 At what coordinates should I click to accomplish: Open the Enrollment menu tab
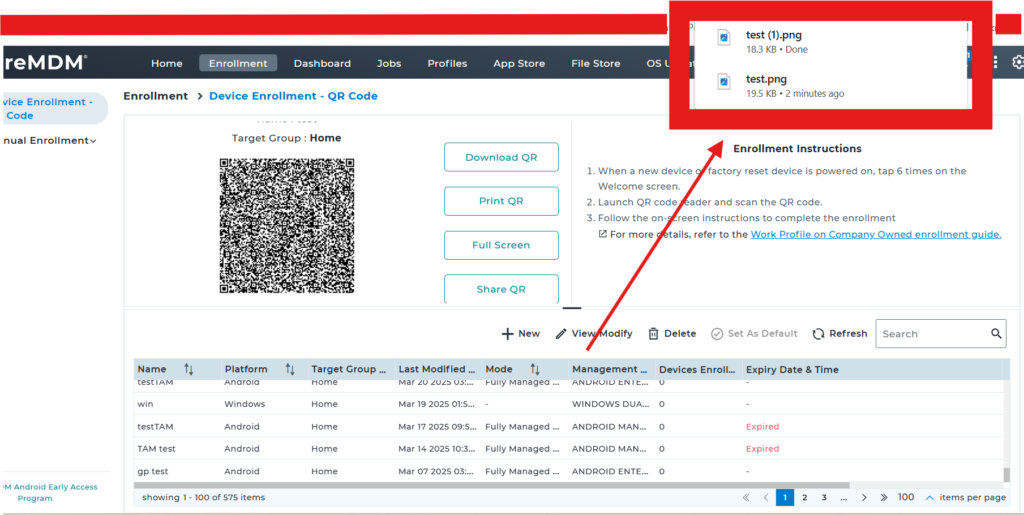pos(238,63)
